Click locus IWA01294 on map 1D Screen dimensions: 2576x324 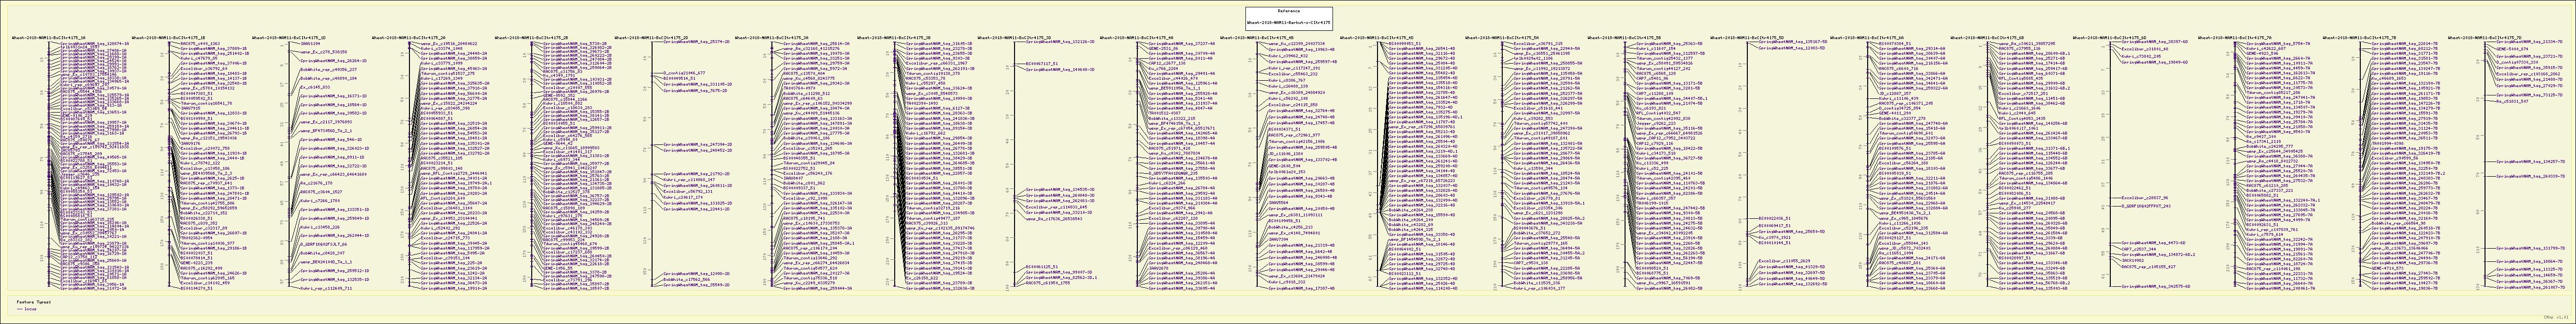click(x=310, y=44)
